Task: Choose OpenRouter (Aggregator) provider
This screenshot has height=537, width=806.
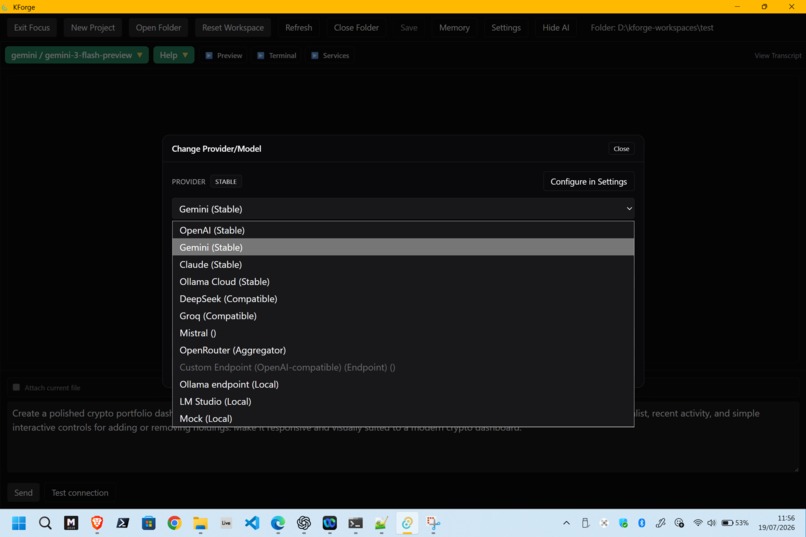Action: click(x=403, y=350)
